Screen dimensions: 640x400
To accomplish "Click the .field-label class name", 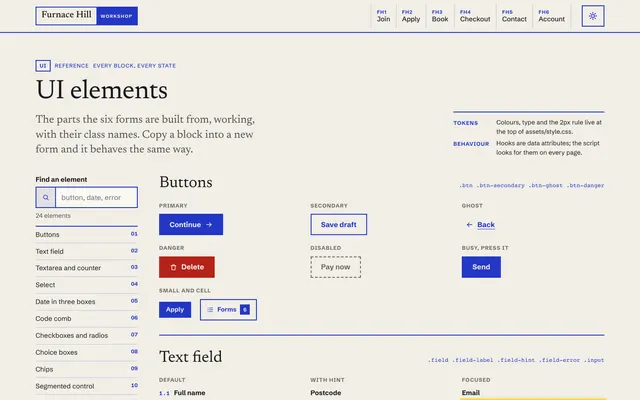I will [x=474, y=360].
